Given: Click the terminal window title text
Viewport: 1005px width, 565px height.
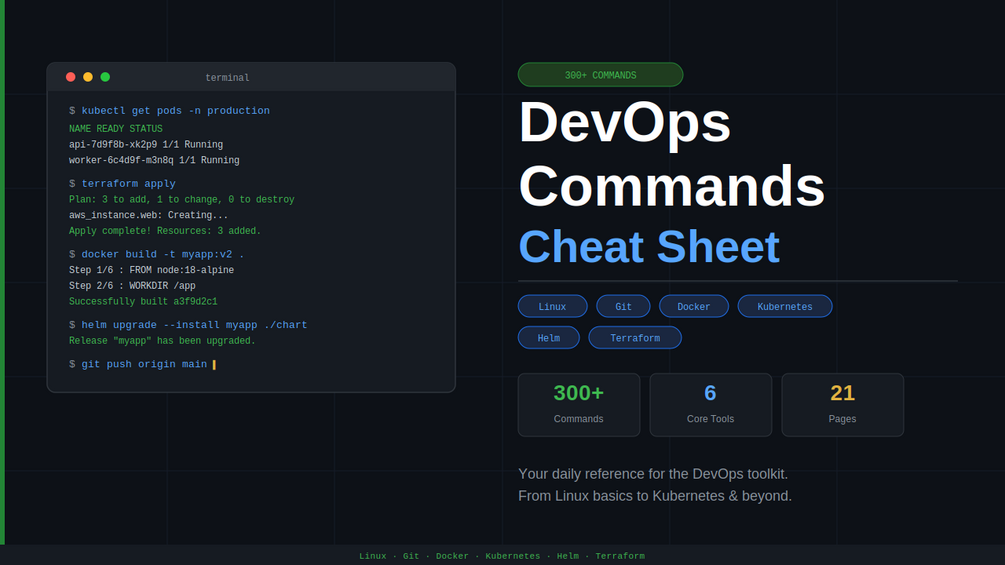Looking at the screenshot, I should click(227, 78).
